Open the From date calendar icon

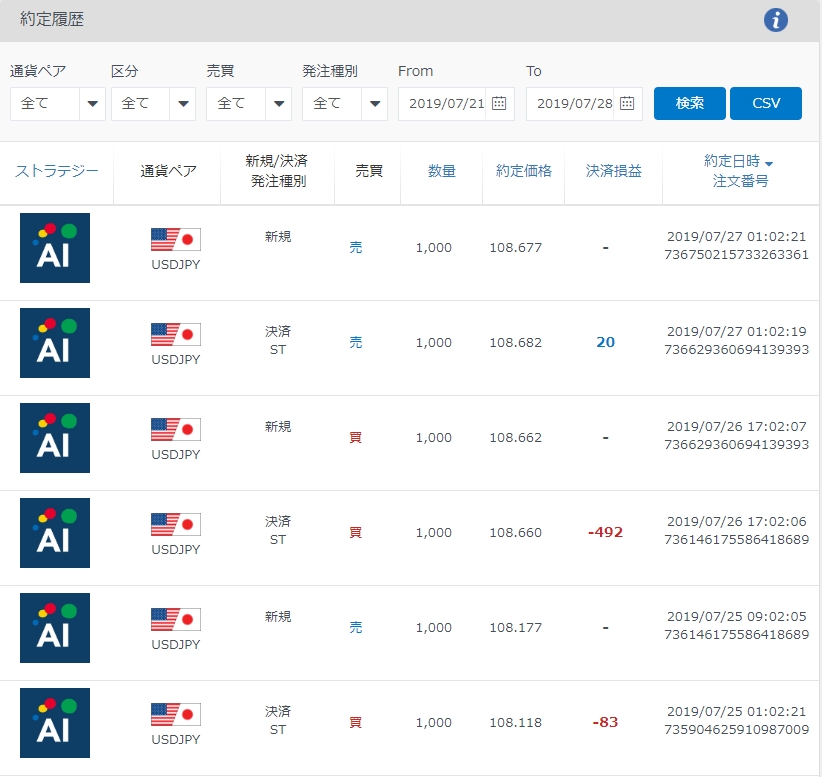499,103
